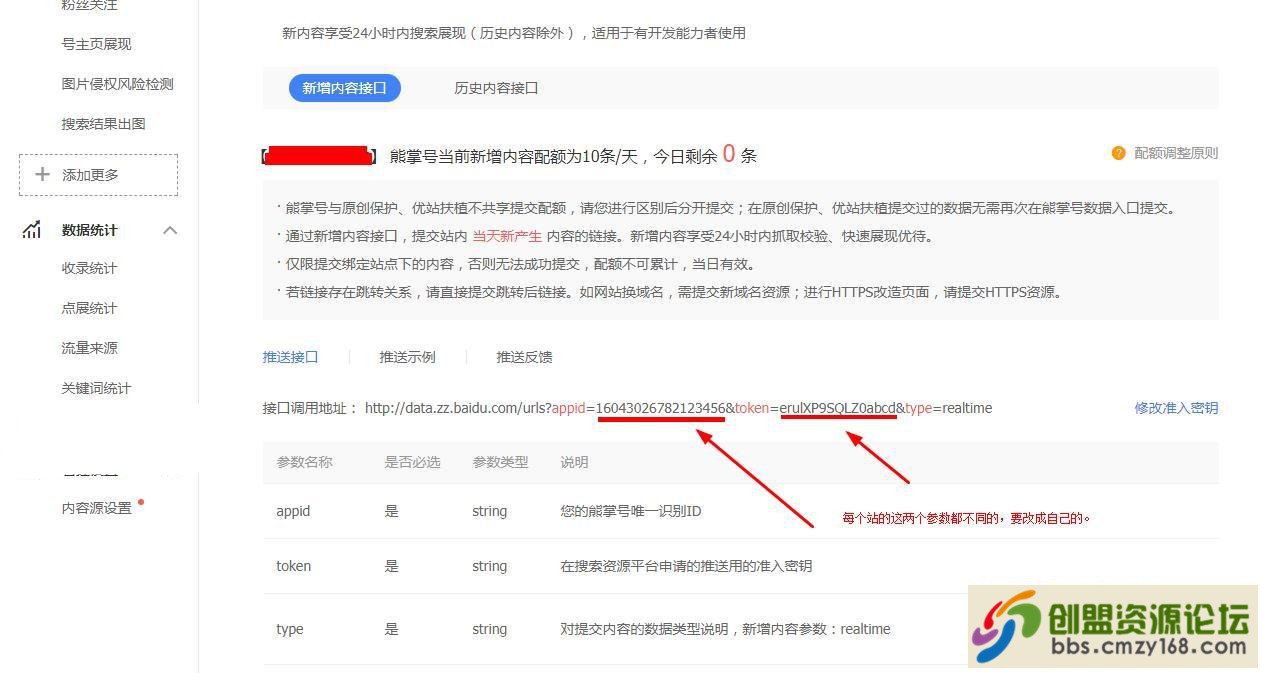Open 关键词统计 in sidebar
Screen dimensions: 1263x673
(x=96, y=388)
